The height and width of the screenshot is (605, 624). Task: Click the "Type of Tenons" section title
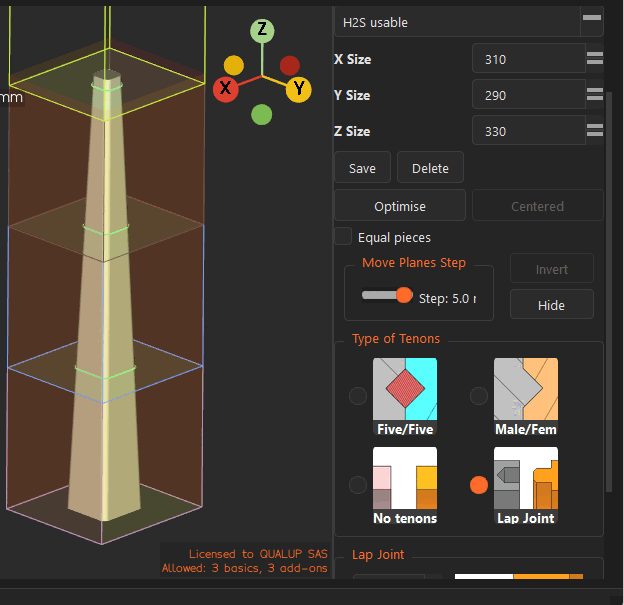(396, 338)
